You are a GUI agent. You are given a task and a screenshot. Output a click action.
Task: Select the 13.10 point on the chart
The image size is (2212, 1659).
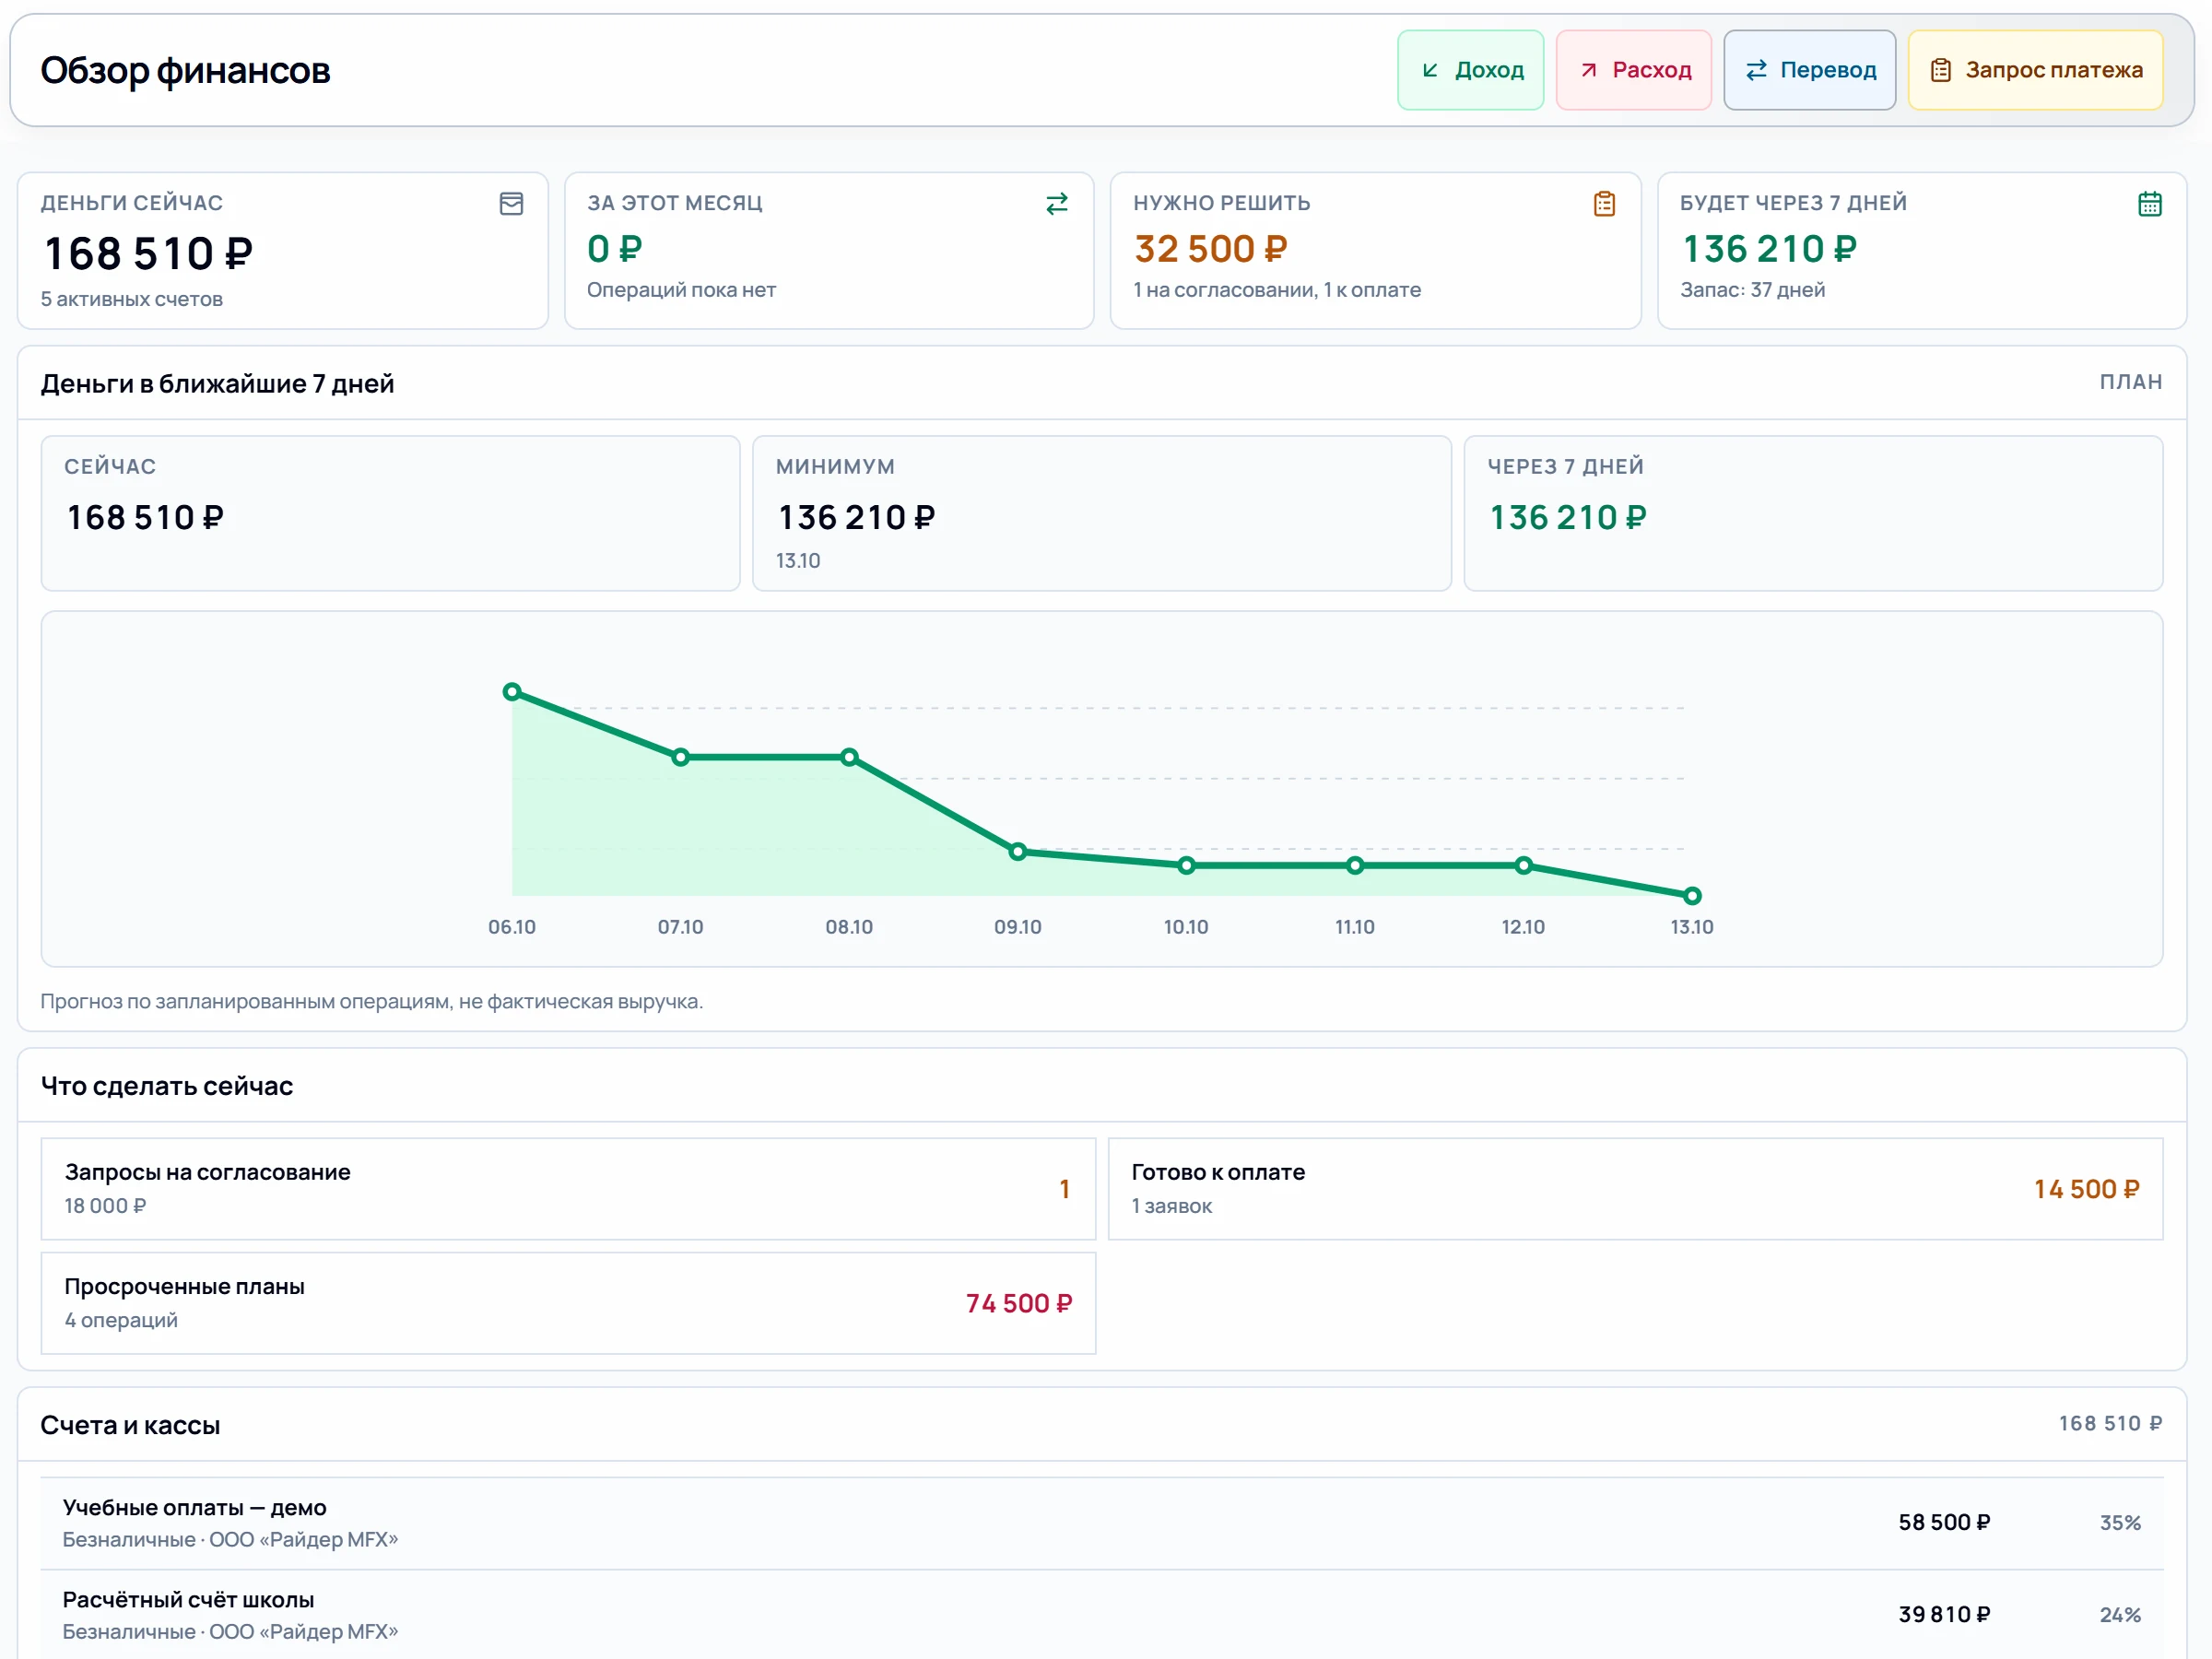(1692, 896)
